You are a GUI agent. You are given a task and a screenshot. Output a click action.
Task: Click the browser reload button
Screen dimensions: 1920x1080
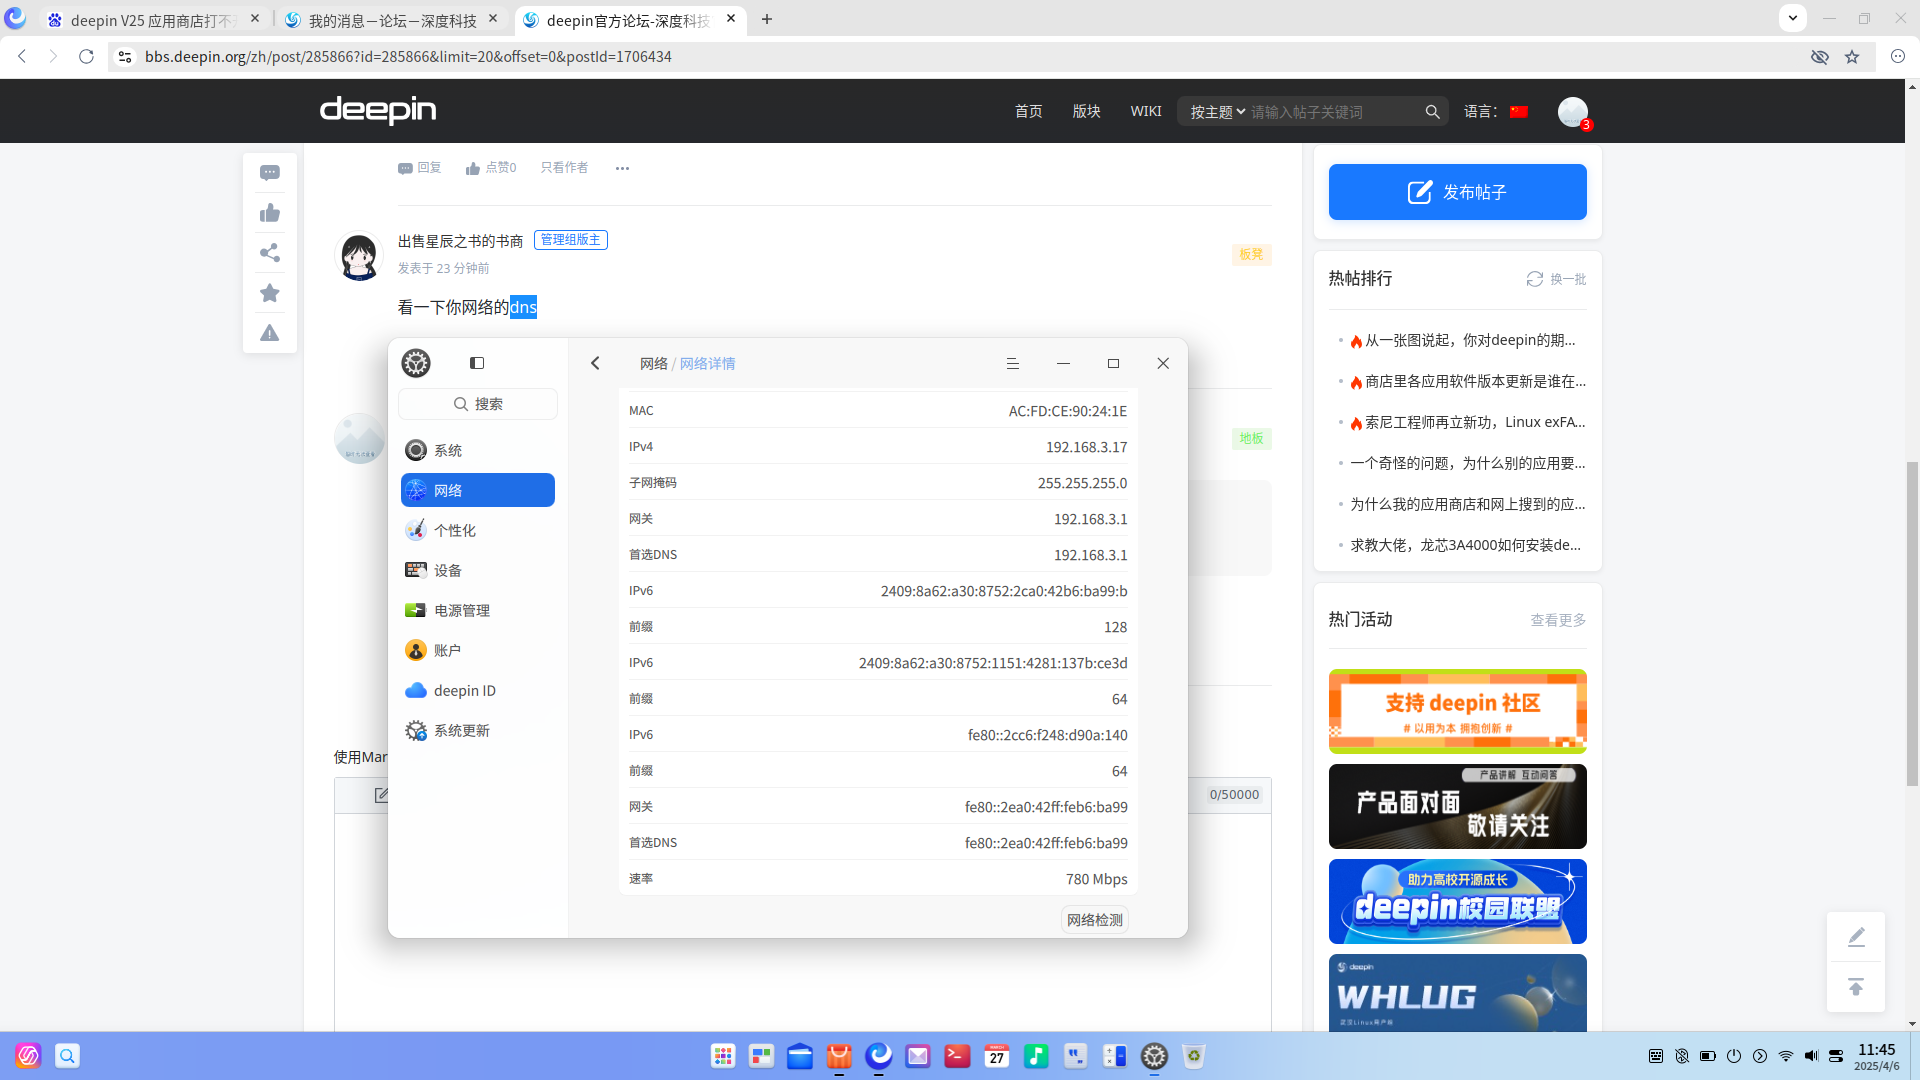(87, 57)
